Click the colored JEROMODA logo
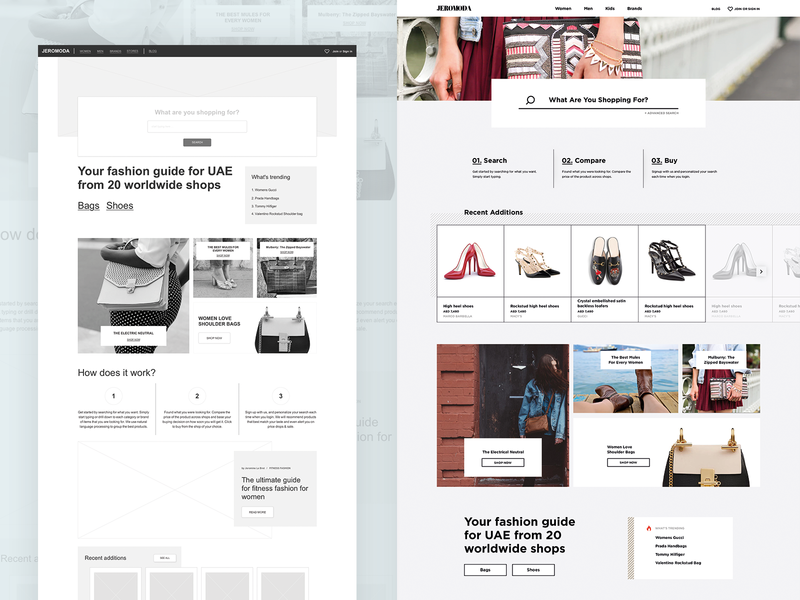800x600 pixels. [x=454, y=8]
